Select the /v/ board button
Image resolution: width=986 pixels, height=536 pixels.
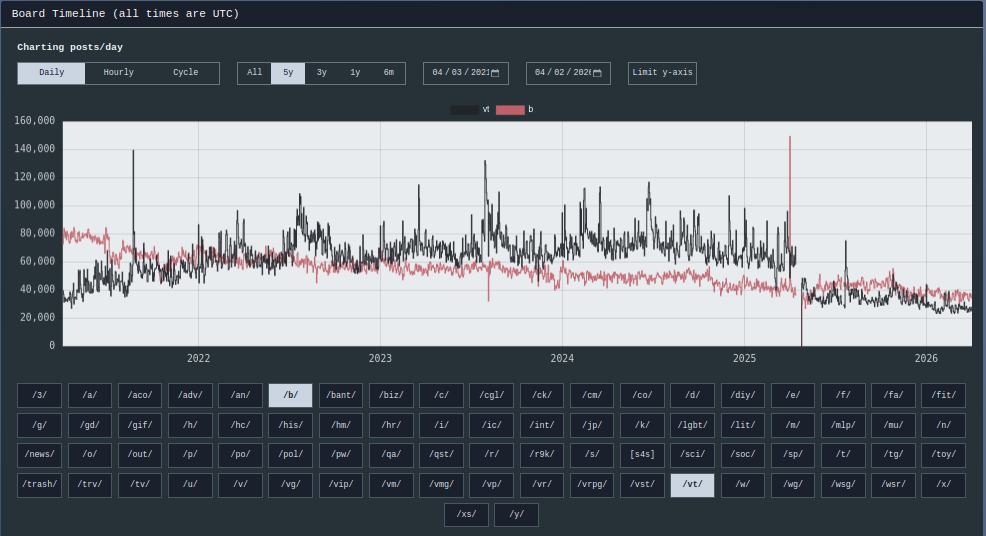[240, 485]
